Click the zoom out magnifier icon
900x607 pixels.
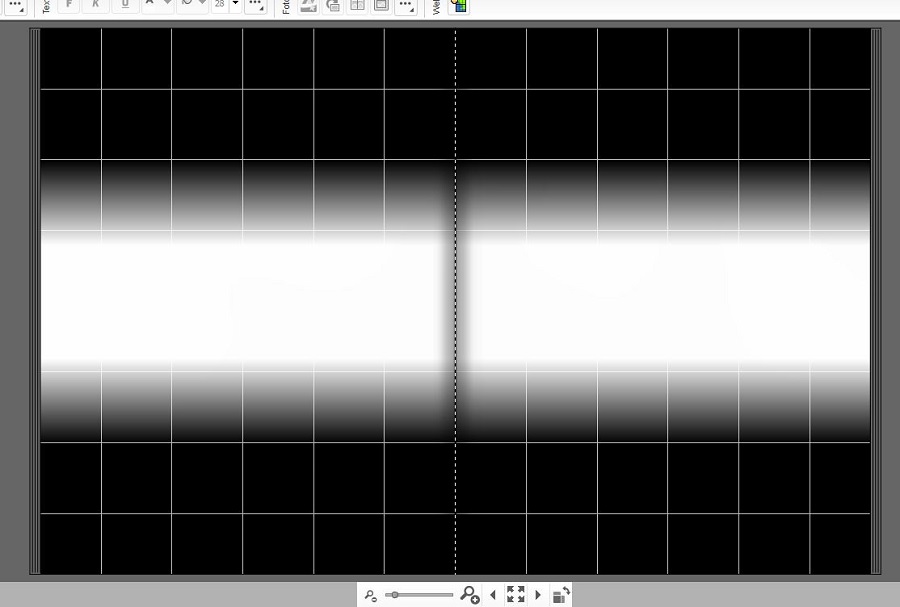click(371, 596)
